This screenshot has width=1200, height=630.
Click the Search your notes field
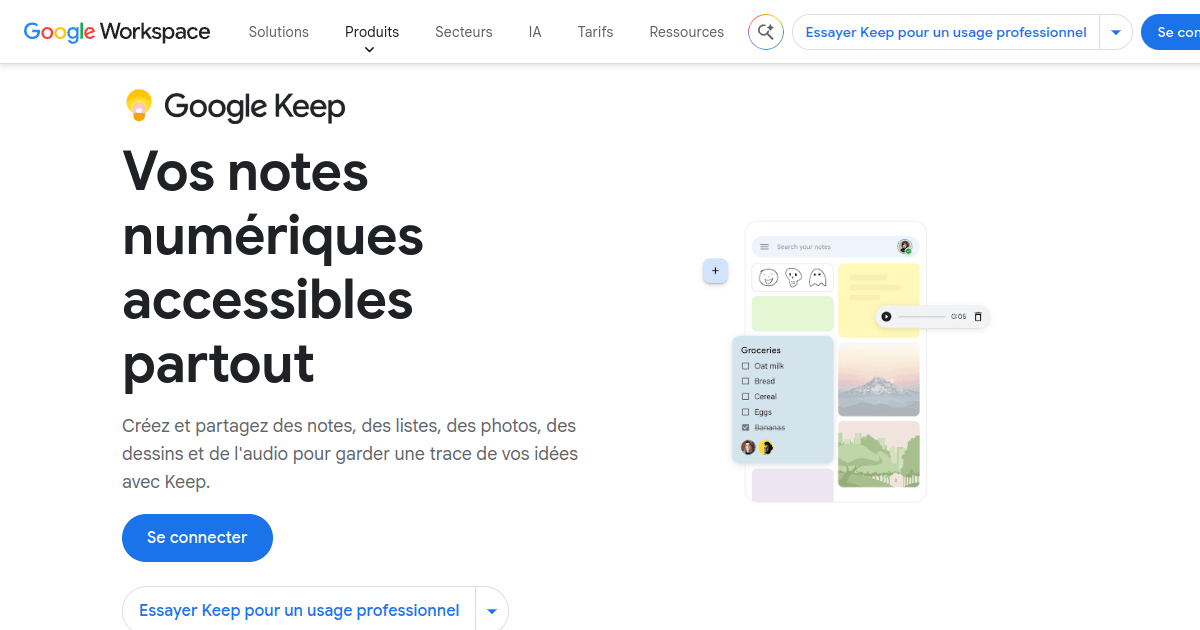834,247
